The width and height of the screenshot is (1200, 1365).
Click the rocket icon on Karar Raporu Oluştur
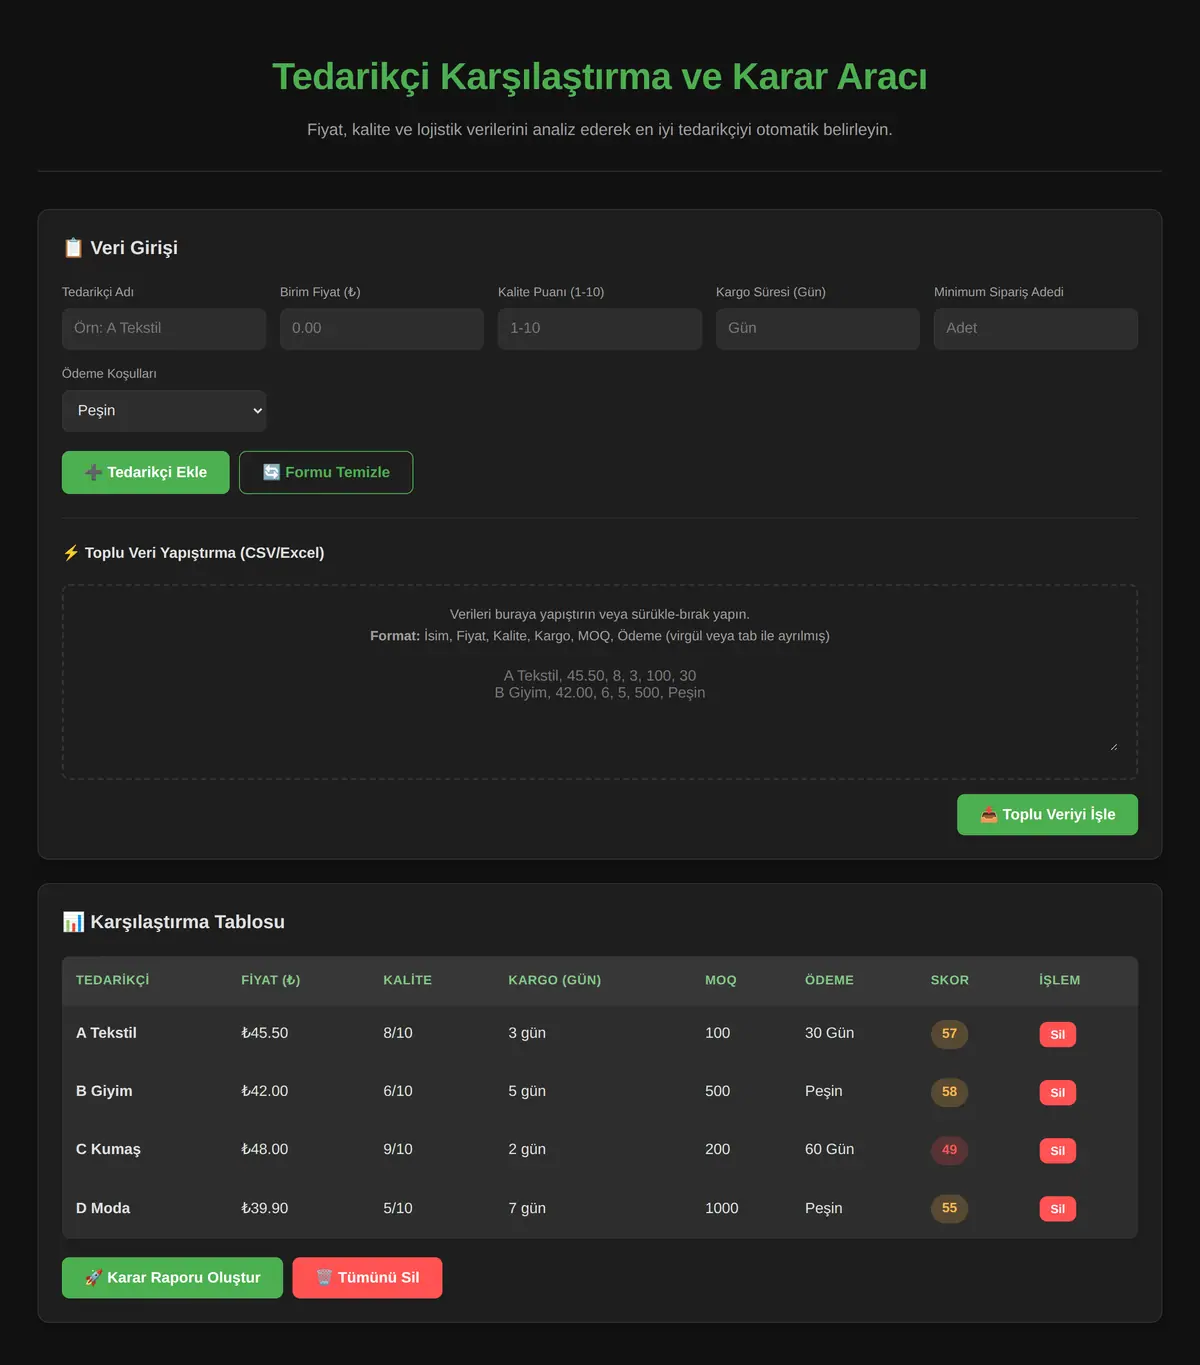coord(93,1278)
